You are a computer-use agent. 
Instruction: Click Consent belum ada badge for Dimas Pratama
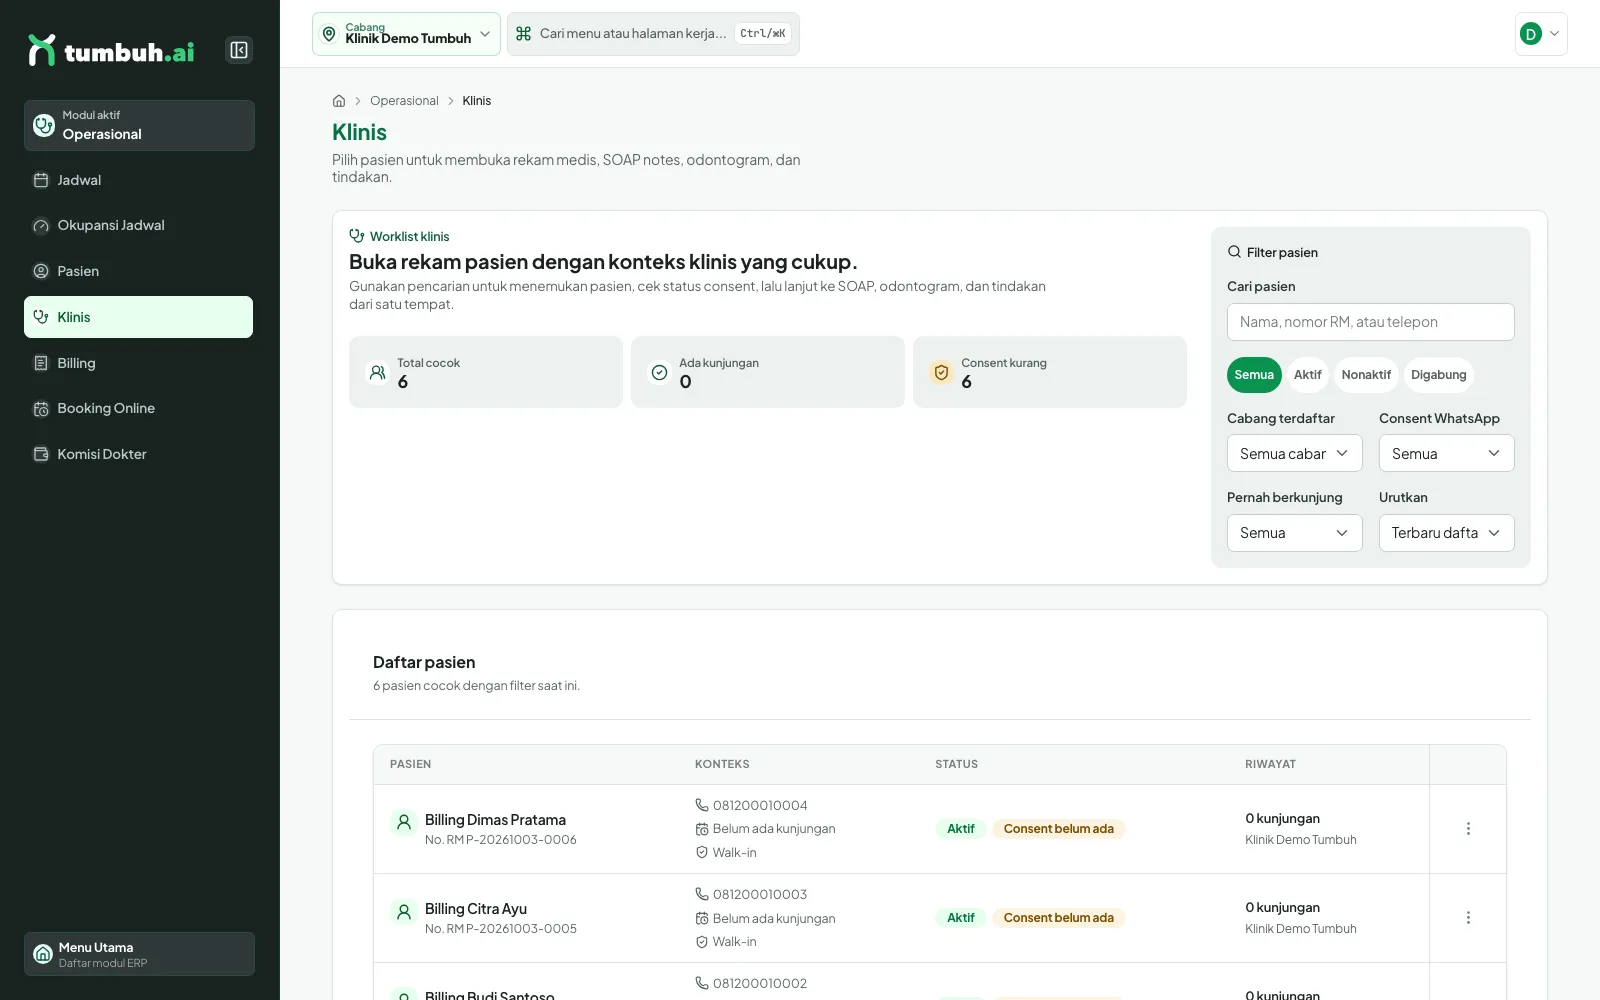pos(1059,829)
